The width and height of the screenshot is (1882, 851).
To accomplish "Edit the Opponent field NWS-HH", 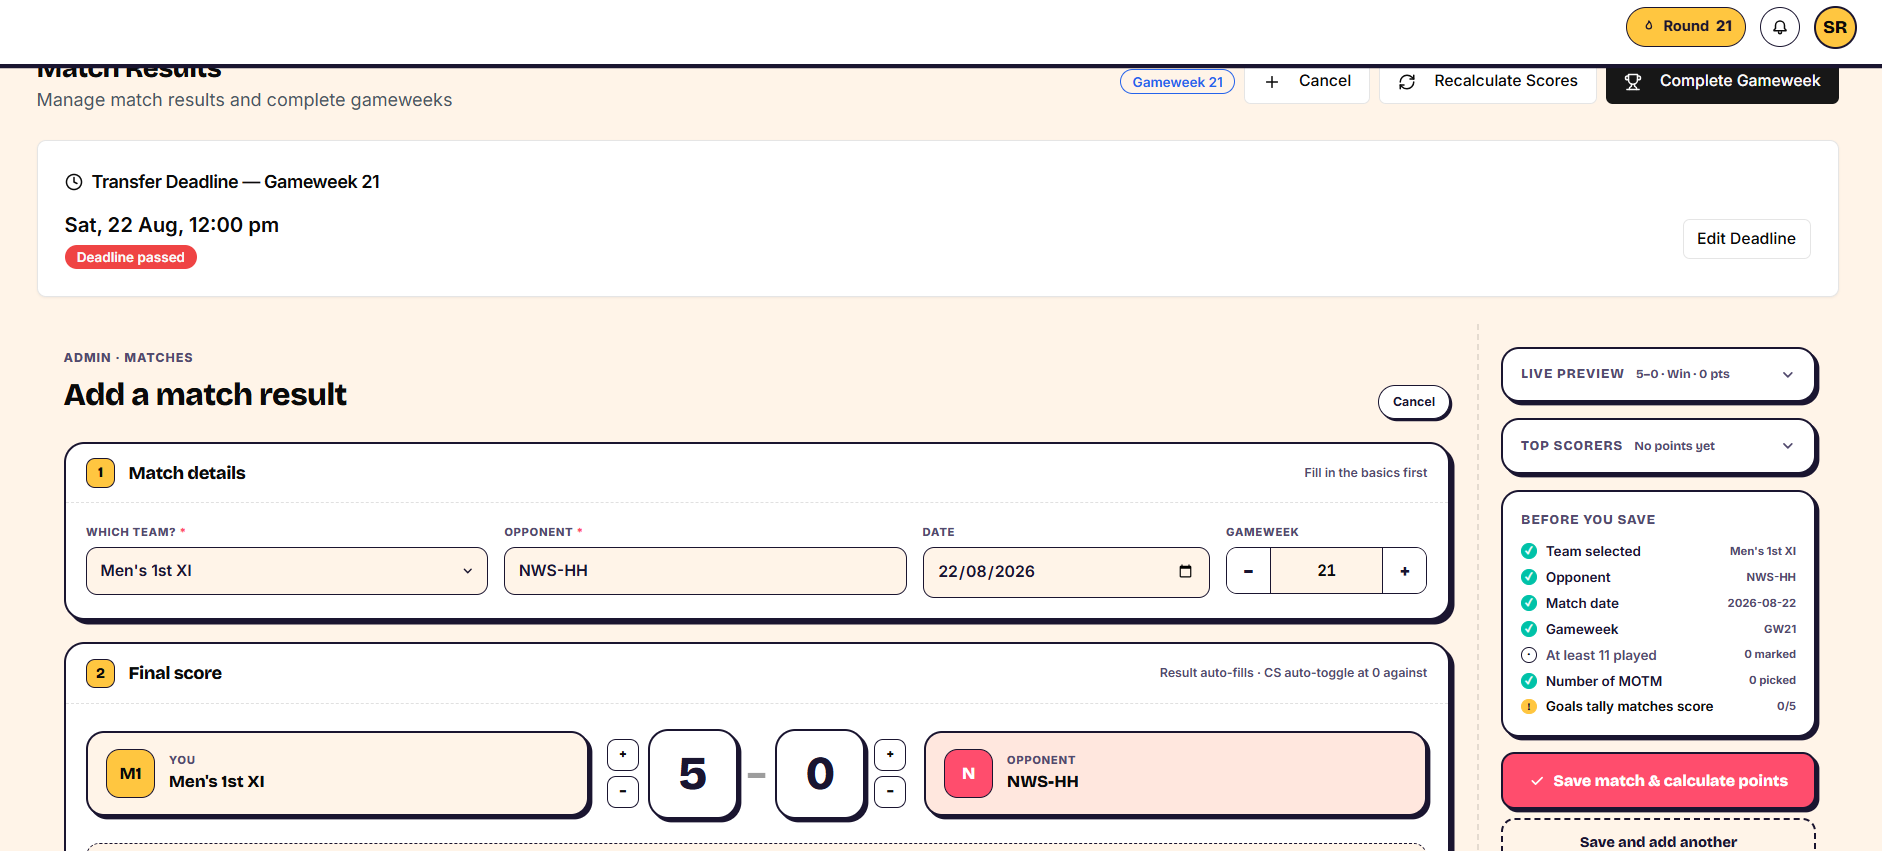I will [705, 571].
